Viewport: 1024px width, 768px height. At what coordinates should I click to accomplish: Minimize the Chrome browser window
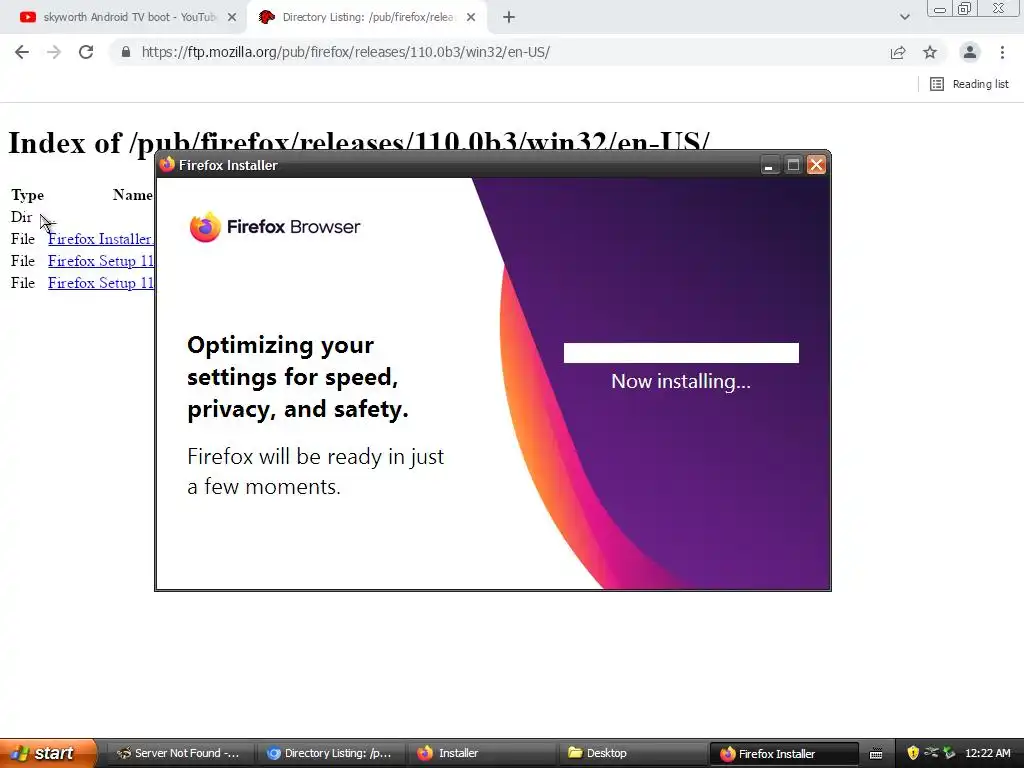940,9
